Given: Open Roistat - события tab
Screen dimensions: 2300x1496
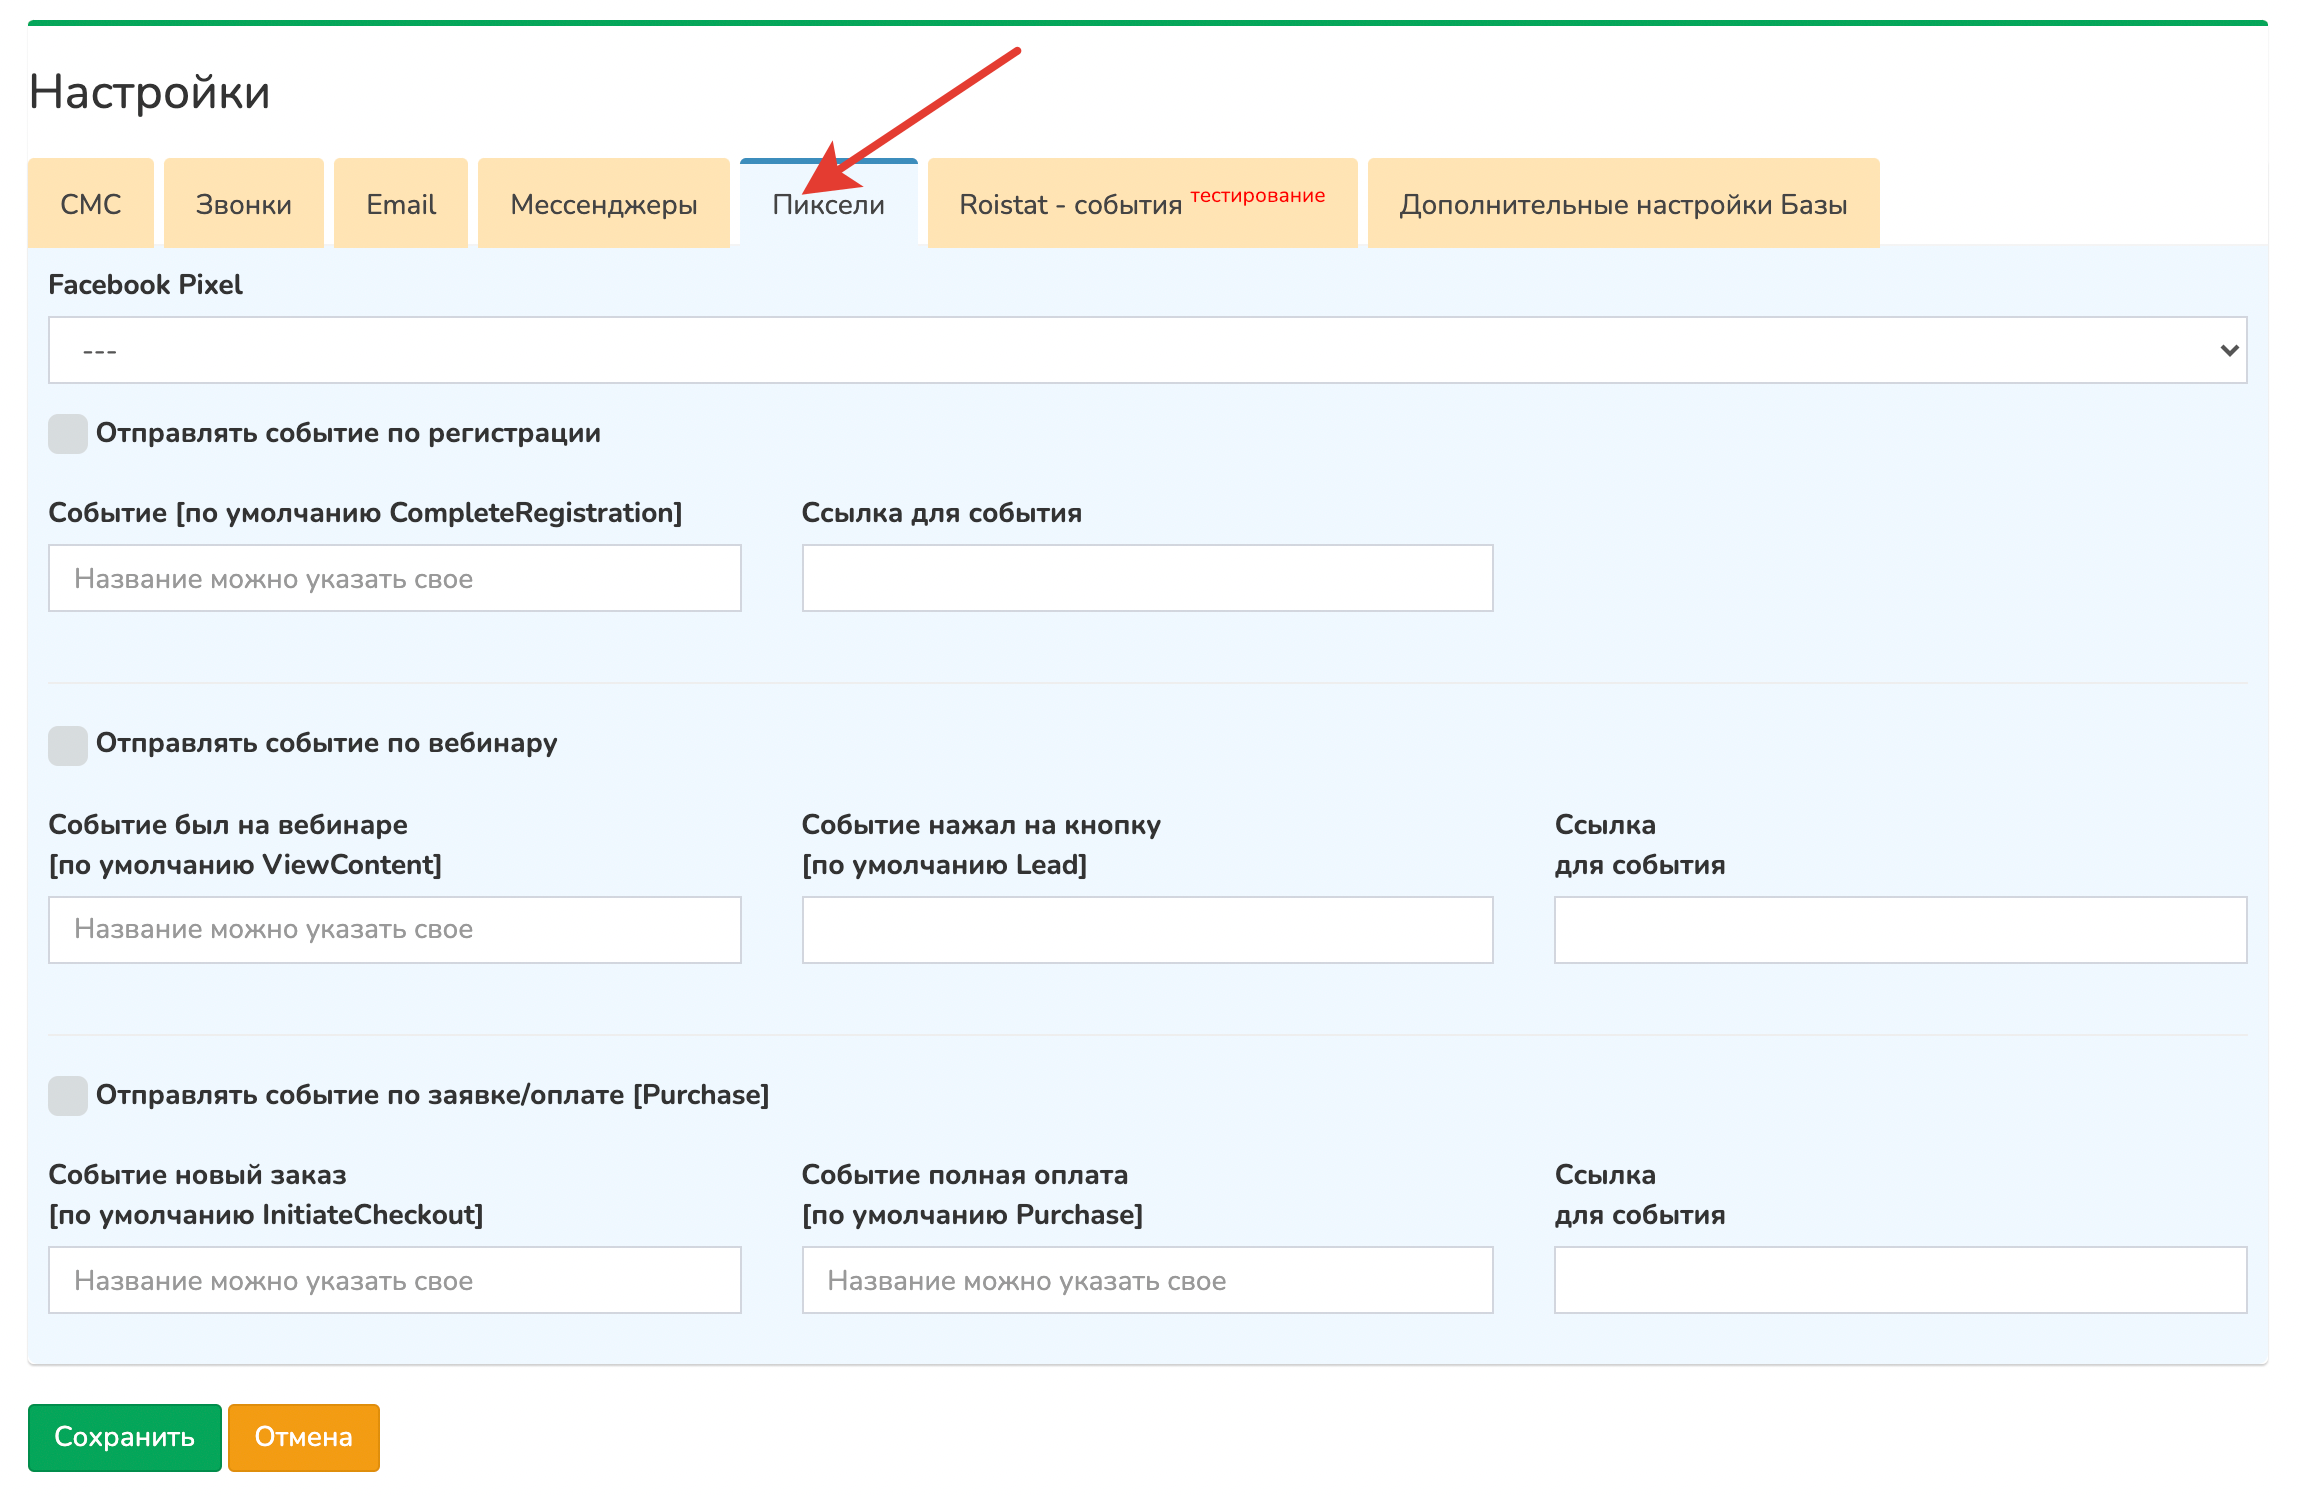Looking at the screenshot, I should pyautogui.click(x=1141, y=204).
